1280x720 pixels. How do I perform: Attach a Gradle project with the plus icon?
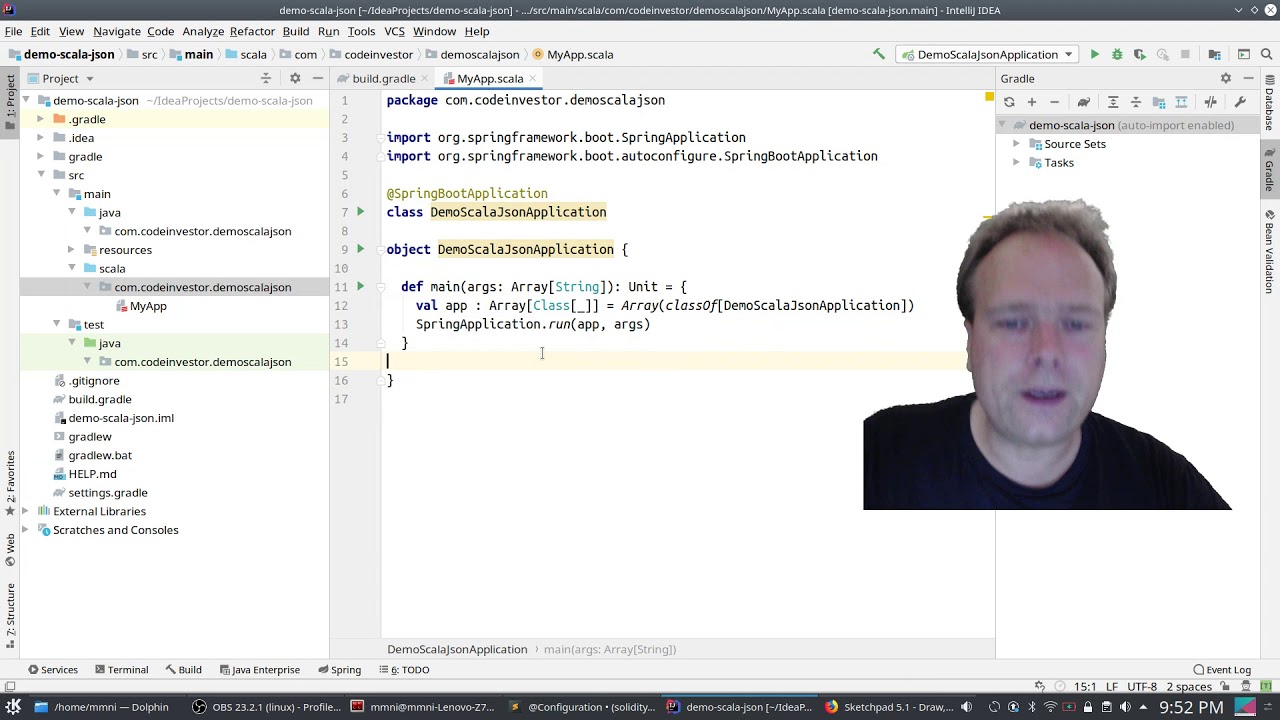[x=1032, y=102]
